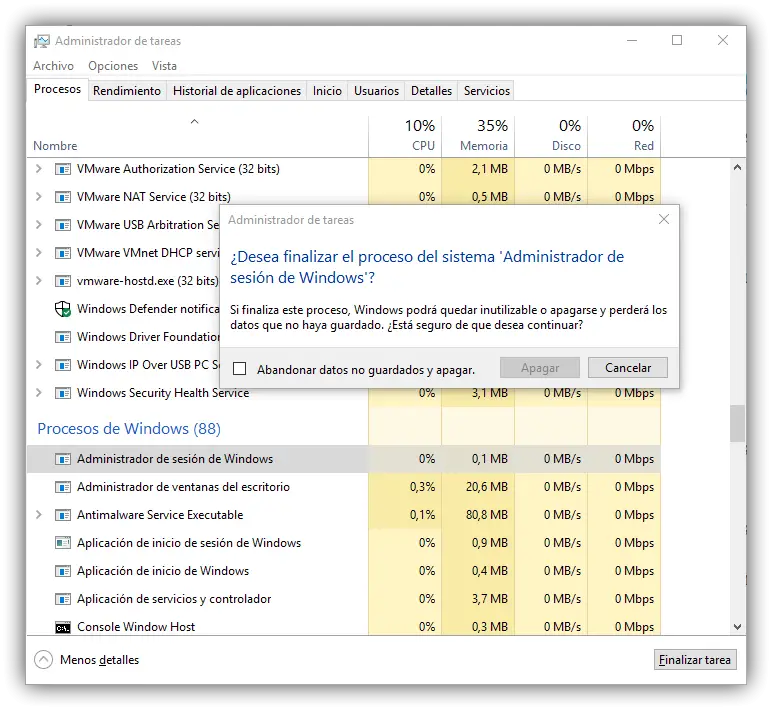Sort by the Disco column header
Viewport: 772px width, 710px height.
(551, 136)
